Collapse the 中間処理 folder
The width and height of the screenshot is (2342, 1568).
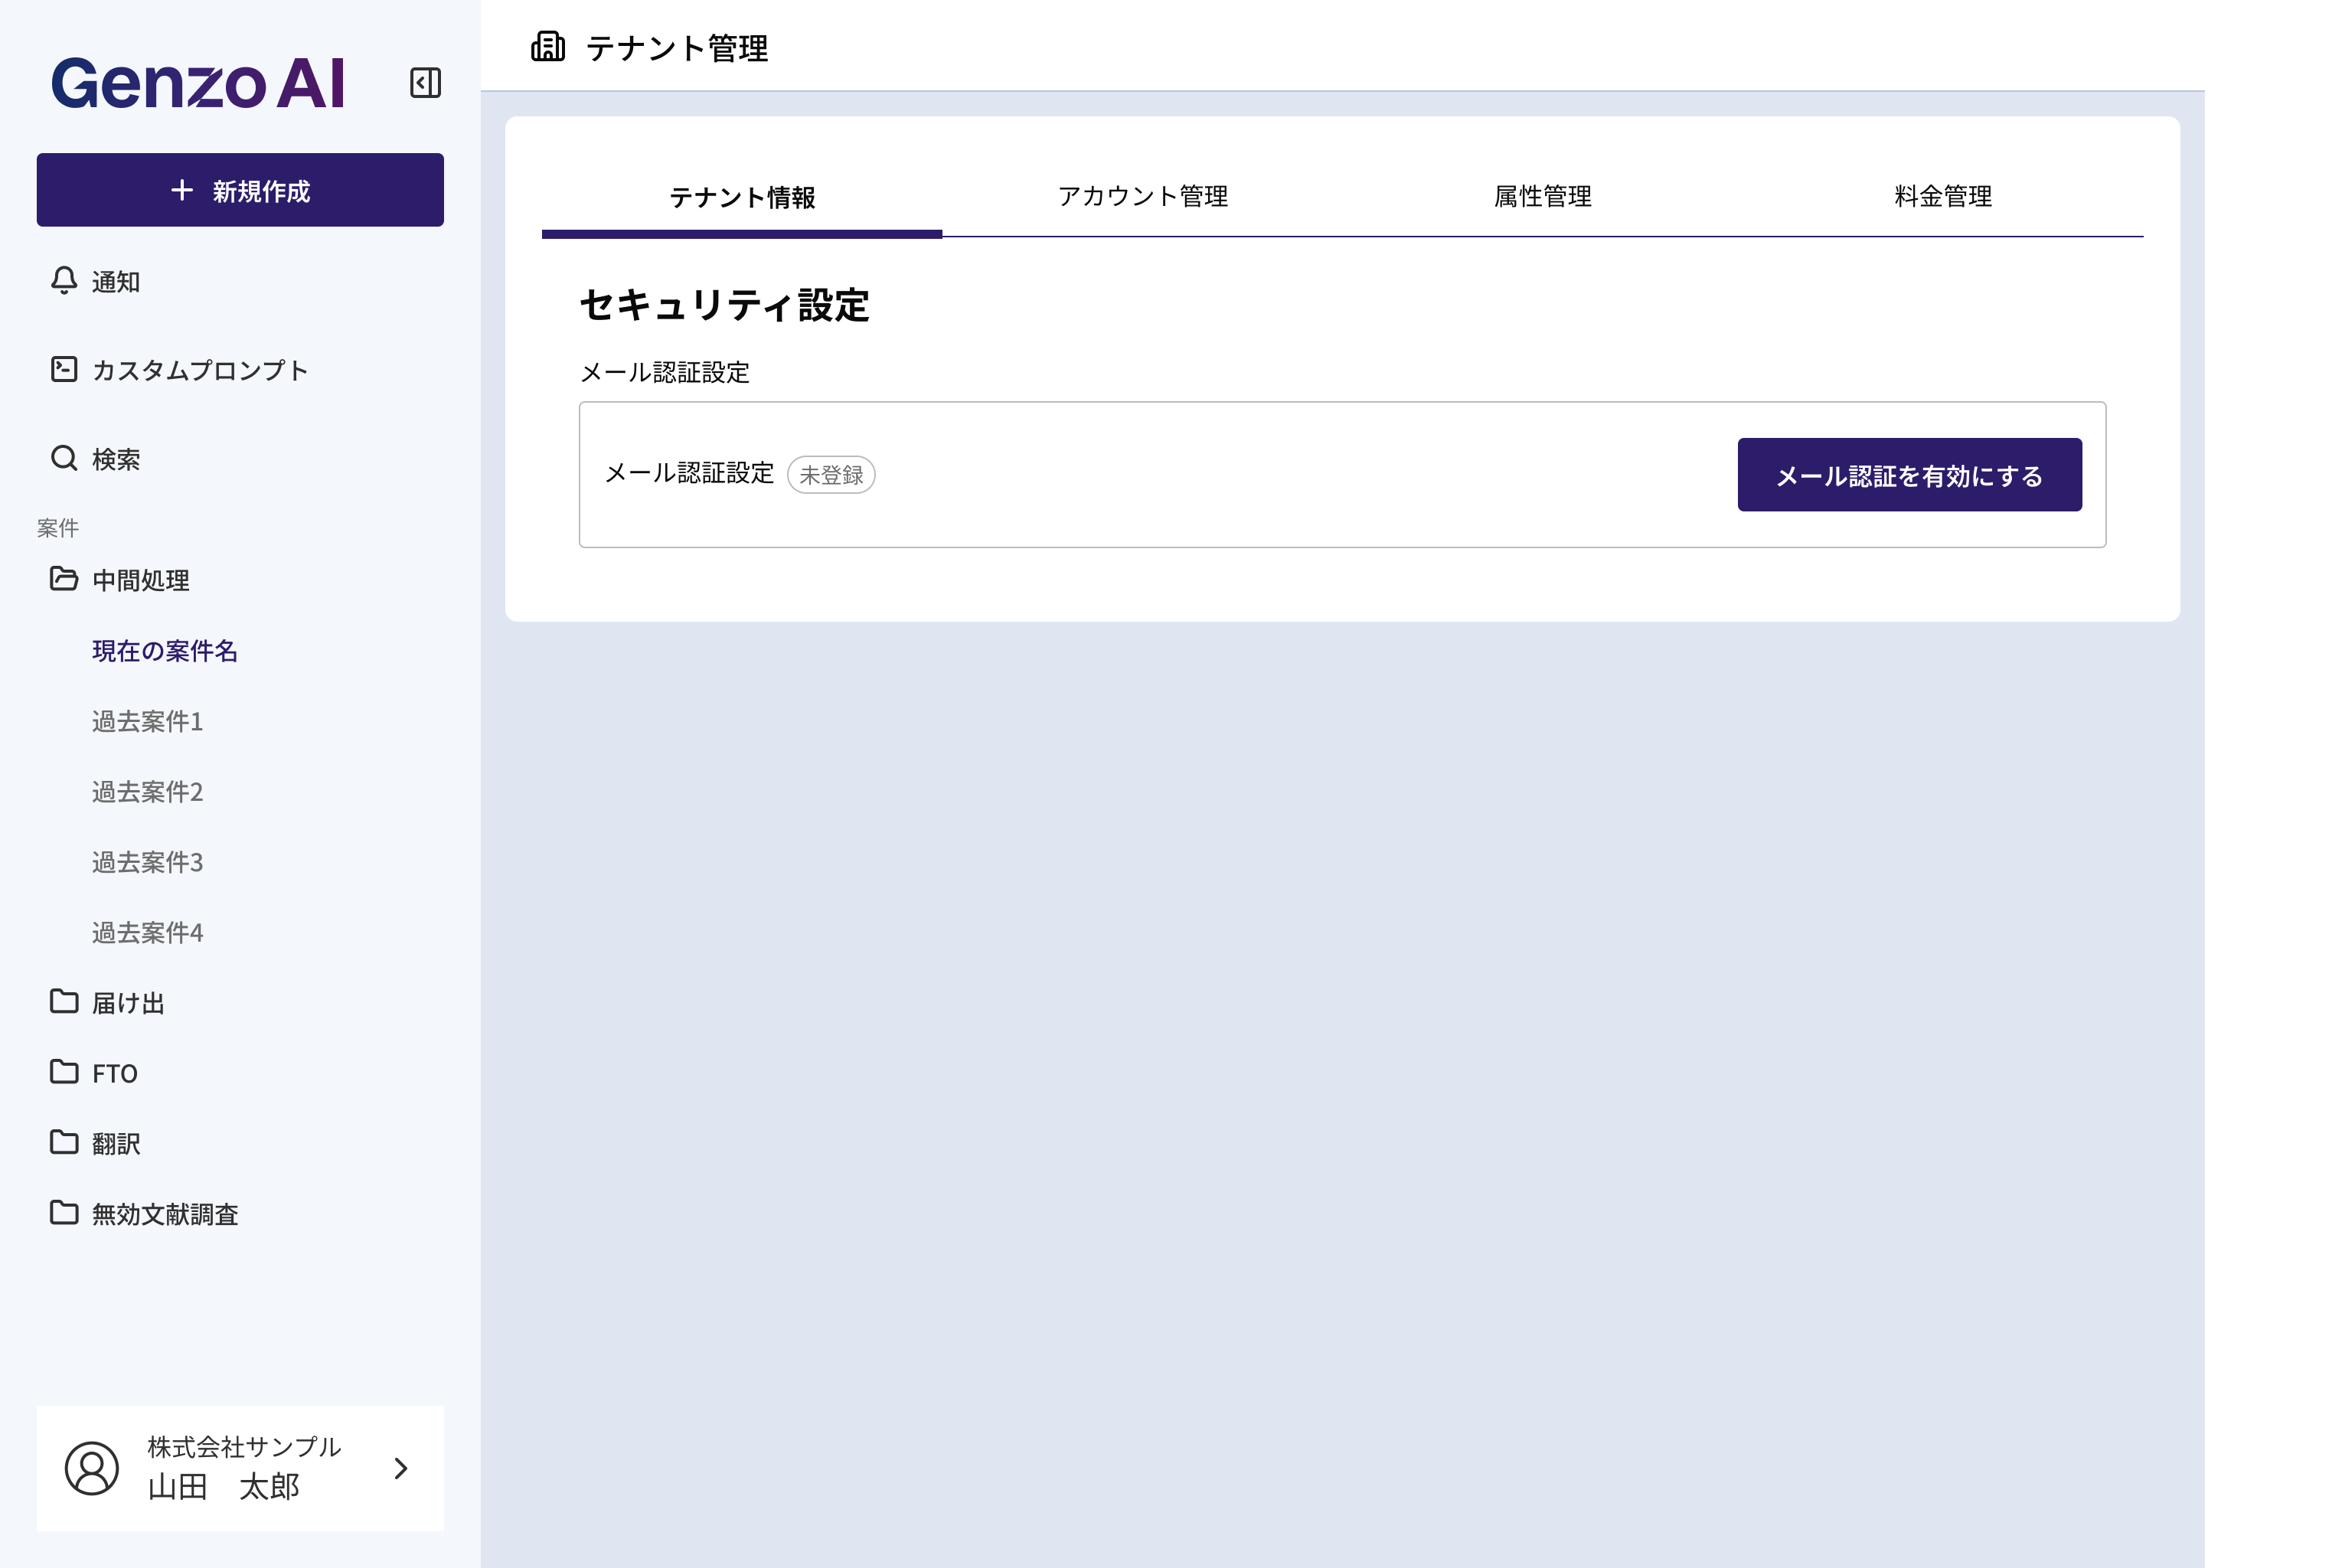(x=141, y=581)
